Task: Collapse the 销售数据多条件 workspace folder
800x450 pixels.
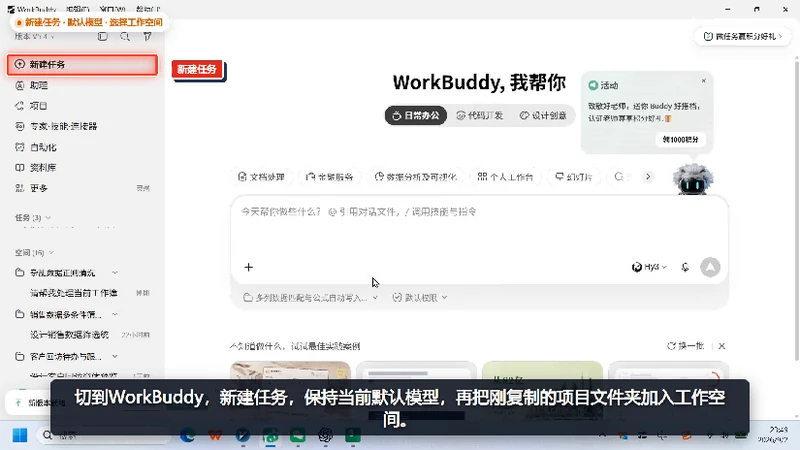Action: coord(115,314)
